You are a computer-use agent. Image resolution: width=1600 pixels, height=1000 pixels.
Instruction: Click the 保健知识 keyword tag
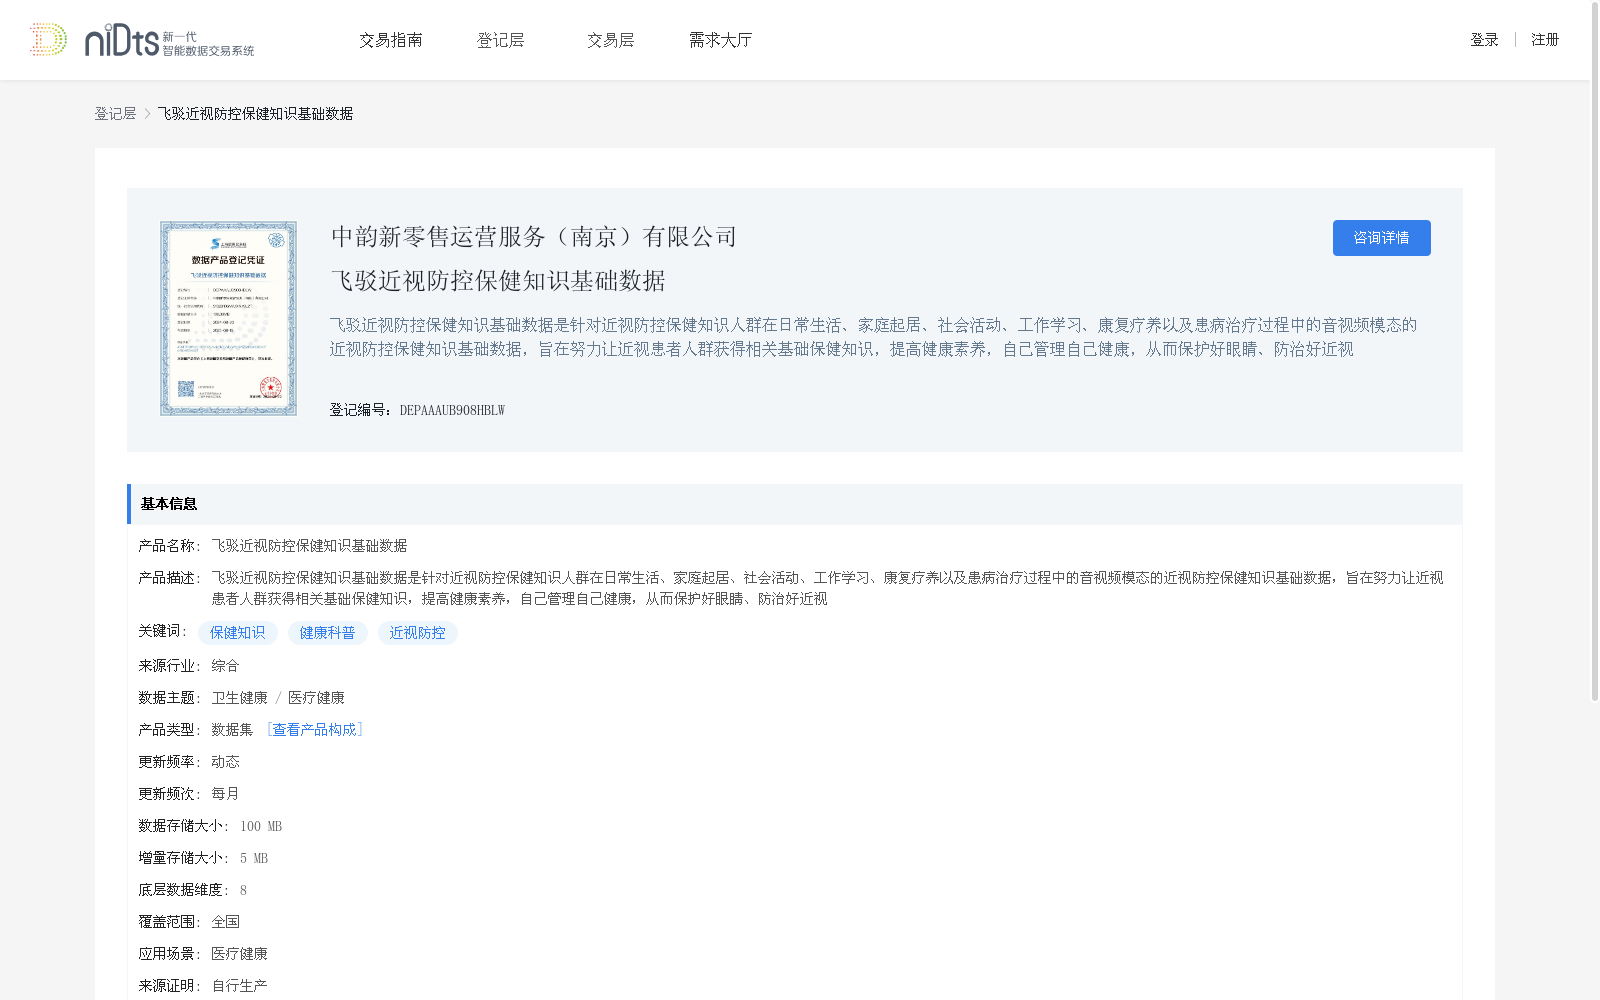tap(238, 633)
